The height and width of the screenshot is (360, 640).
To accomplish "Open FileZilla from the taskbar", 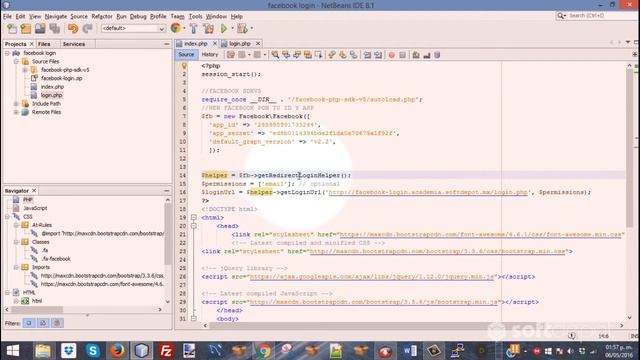I will [166, 351].
